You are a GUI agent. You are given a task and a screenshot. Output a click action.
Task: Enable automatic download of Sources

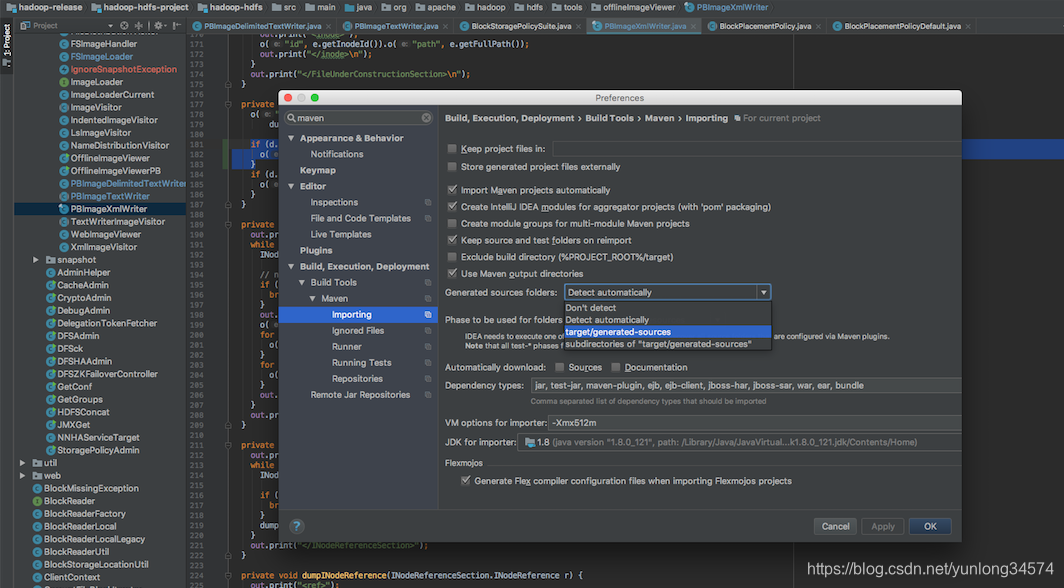559,367
